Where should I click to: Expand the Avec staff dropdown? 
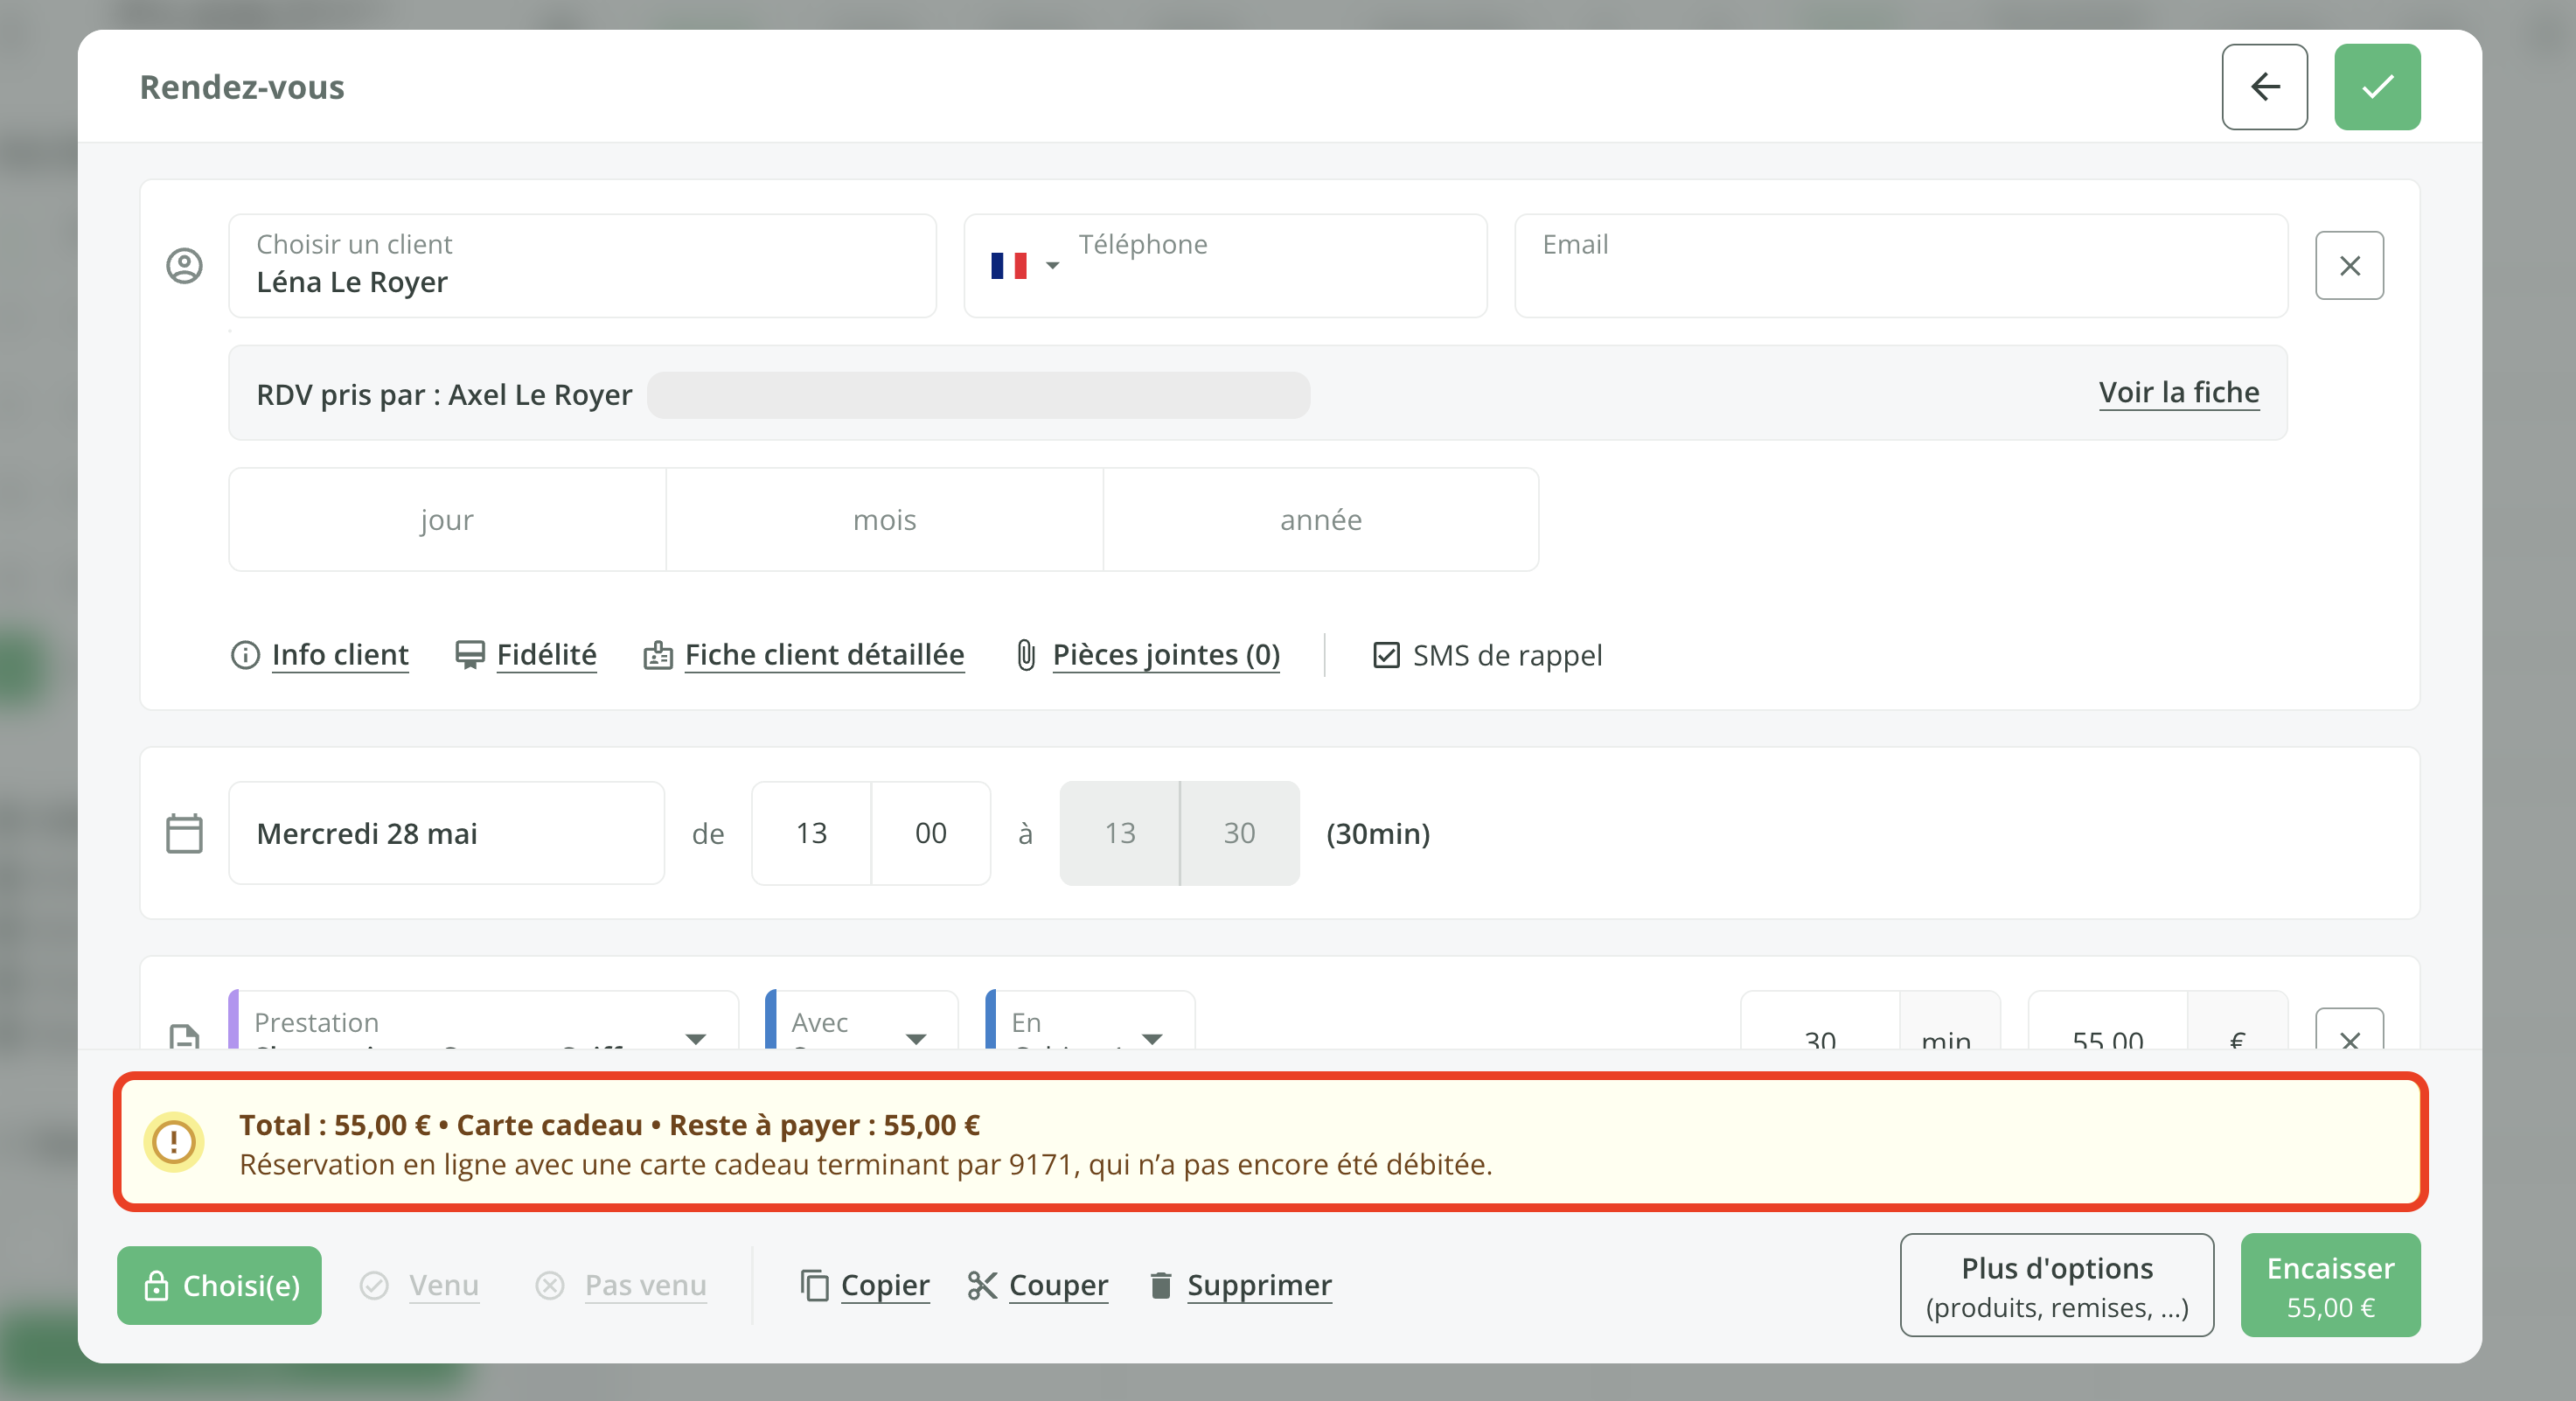(x=915, y=1038)
